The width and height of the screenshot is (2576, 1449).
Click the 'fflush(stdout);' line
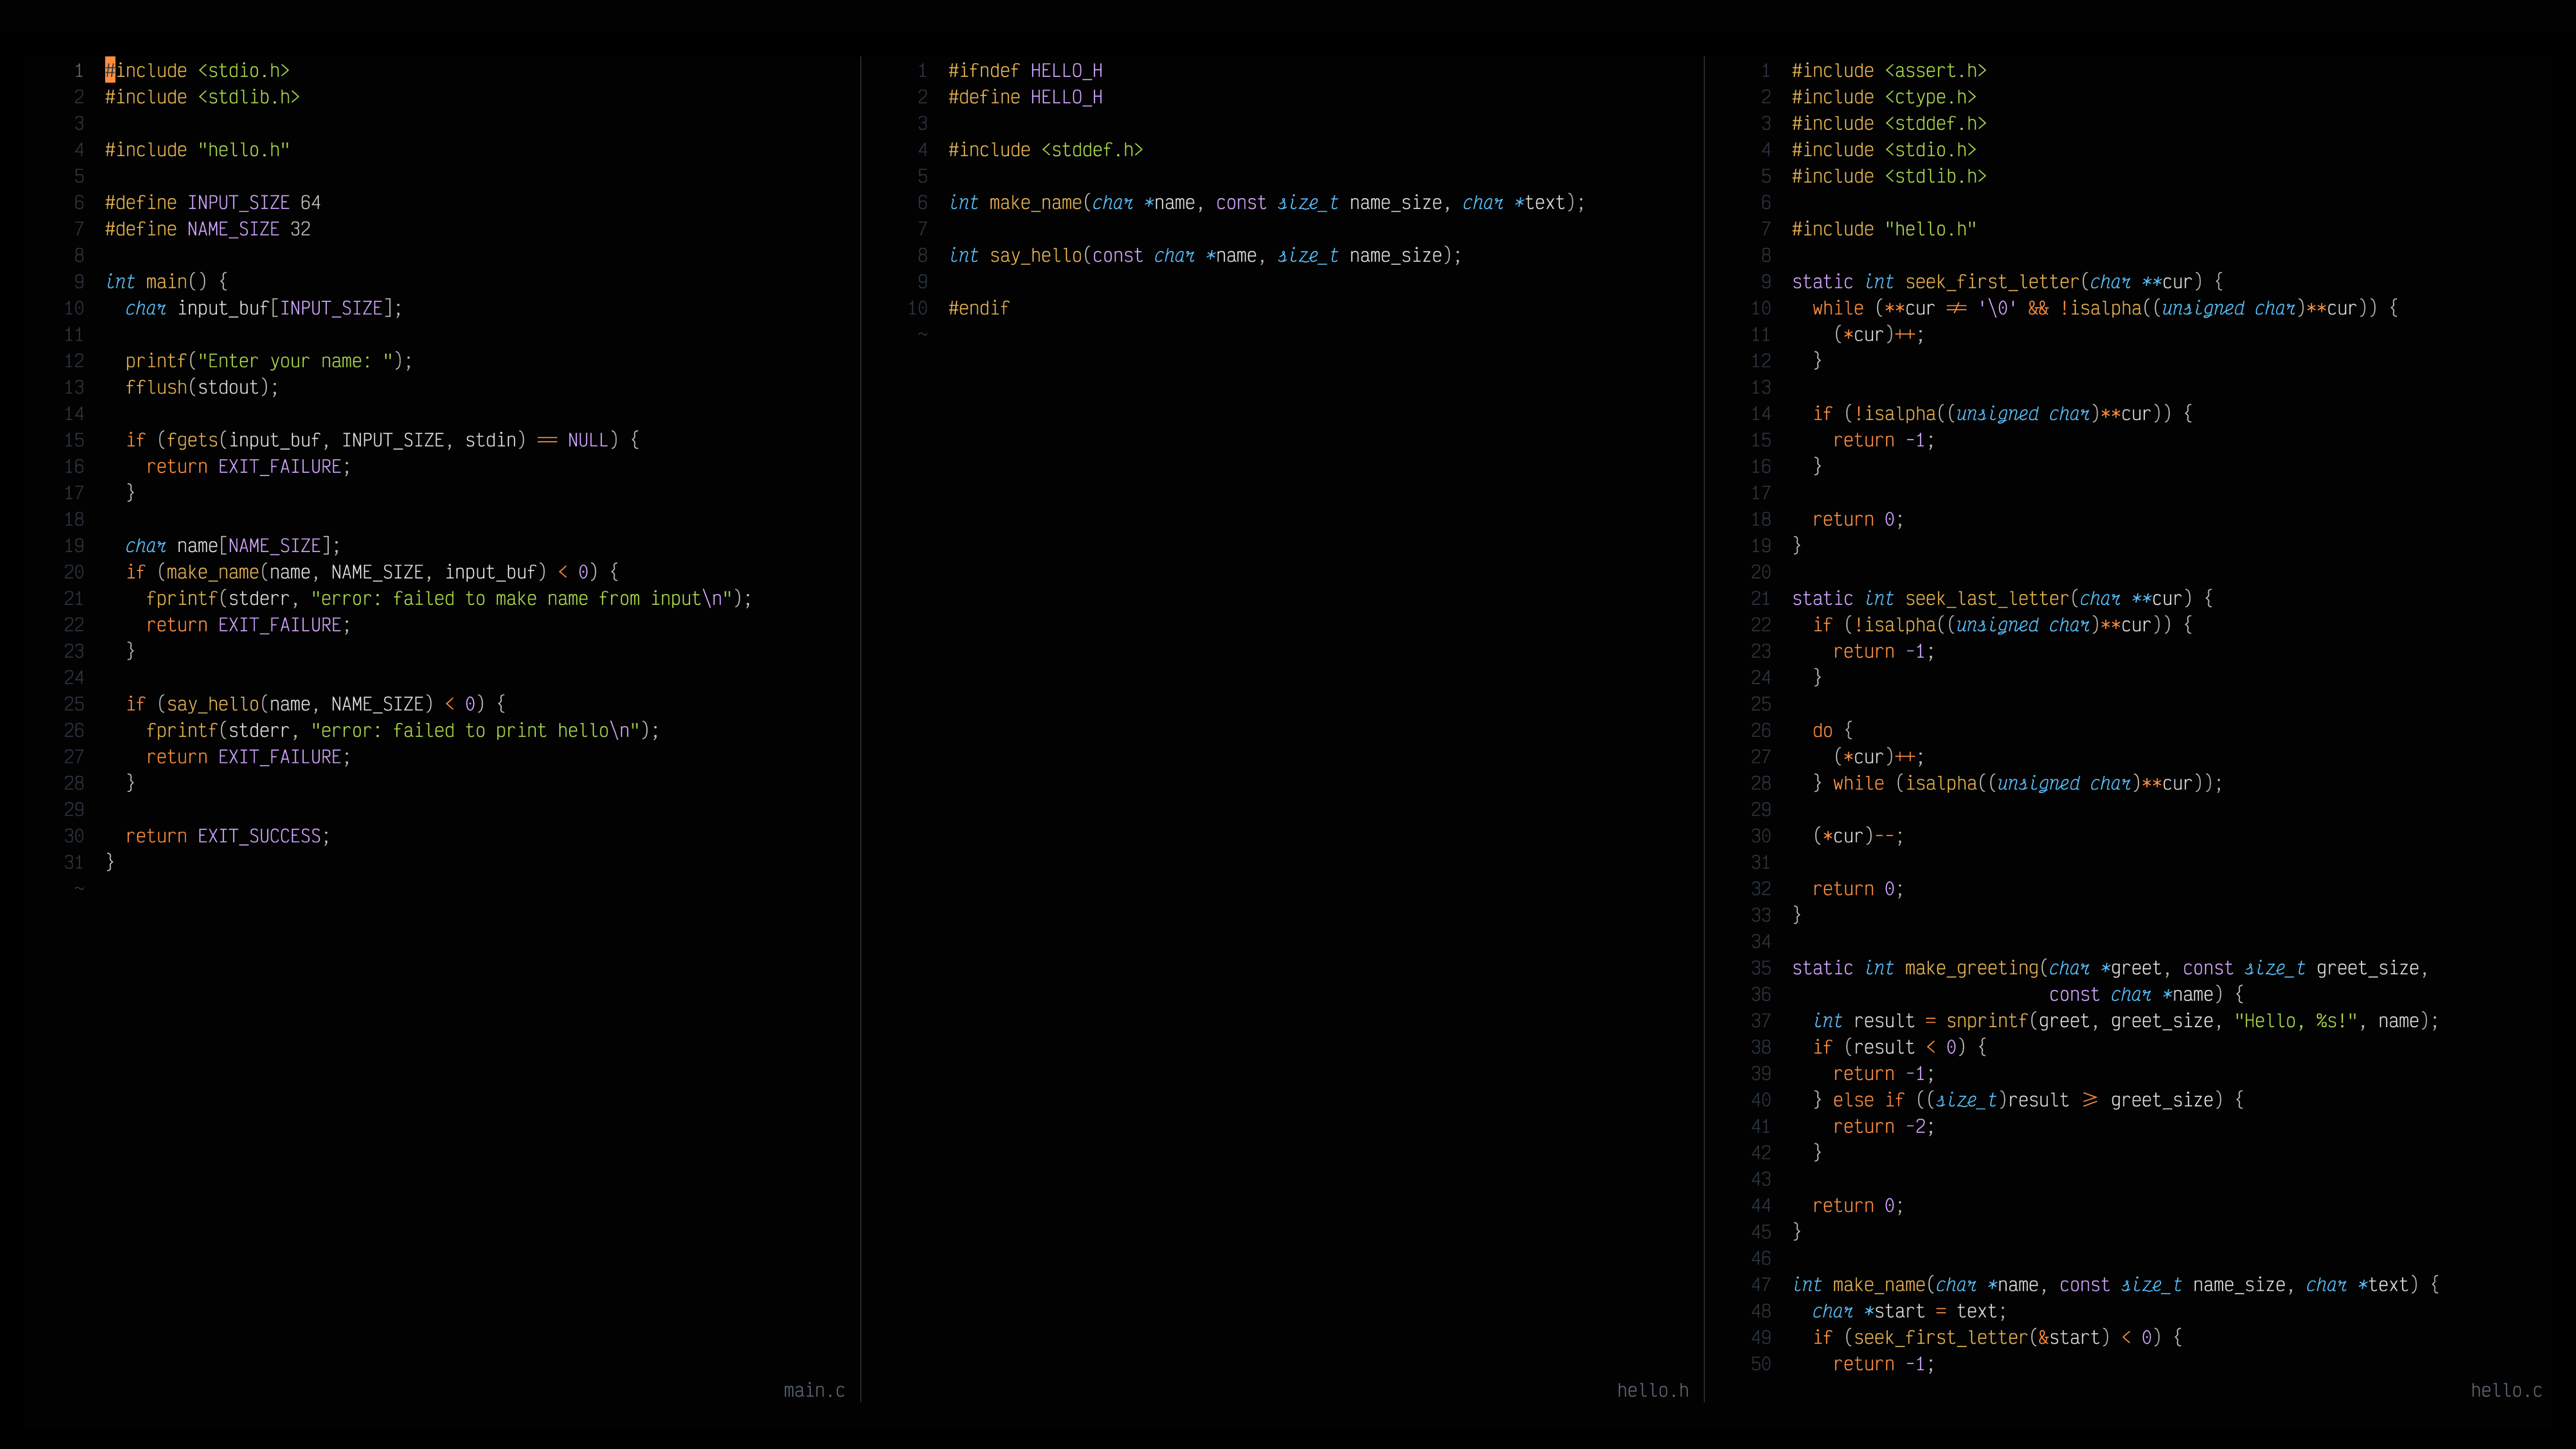point(202,387)
